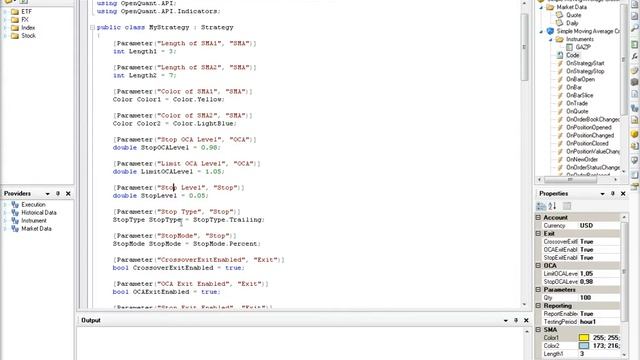Collapse the OCA property category
640x360 pixels.
pos(538,266)
